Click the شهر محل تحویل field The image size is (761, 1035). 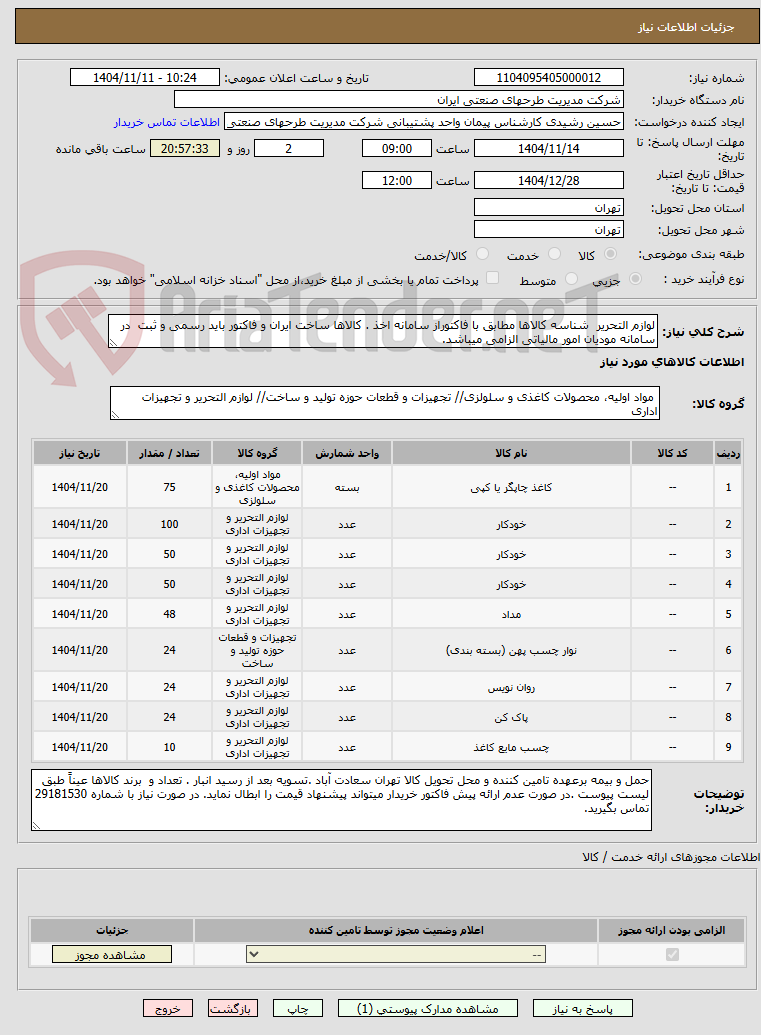[x=548, y=230]
